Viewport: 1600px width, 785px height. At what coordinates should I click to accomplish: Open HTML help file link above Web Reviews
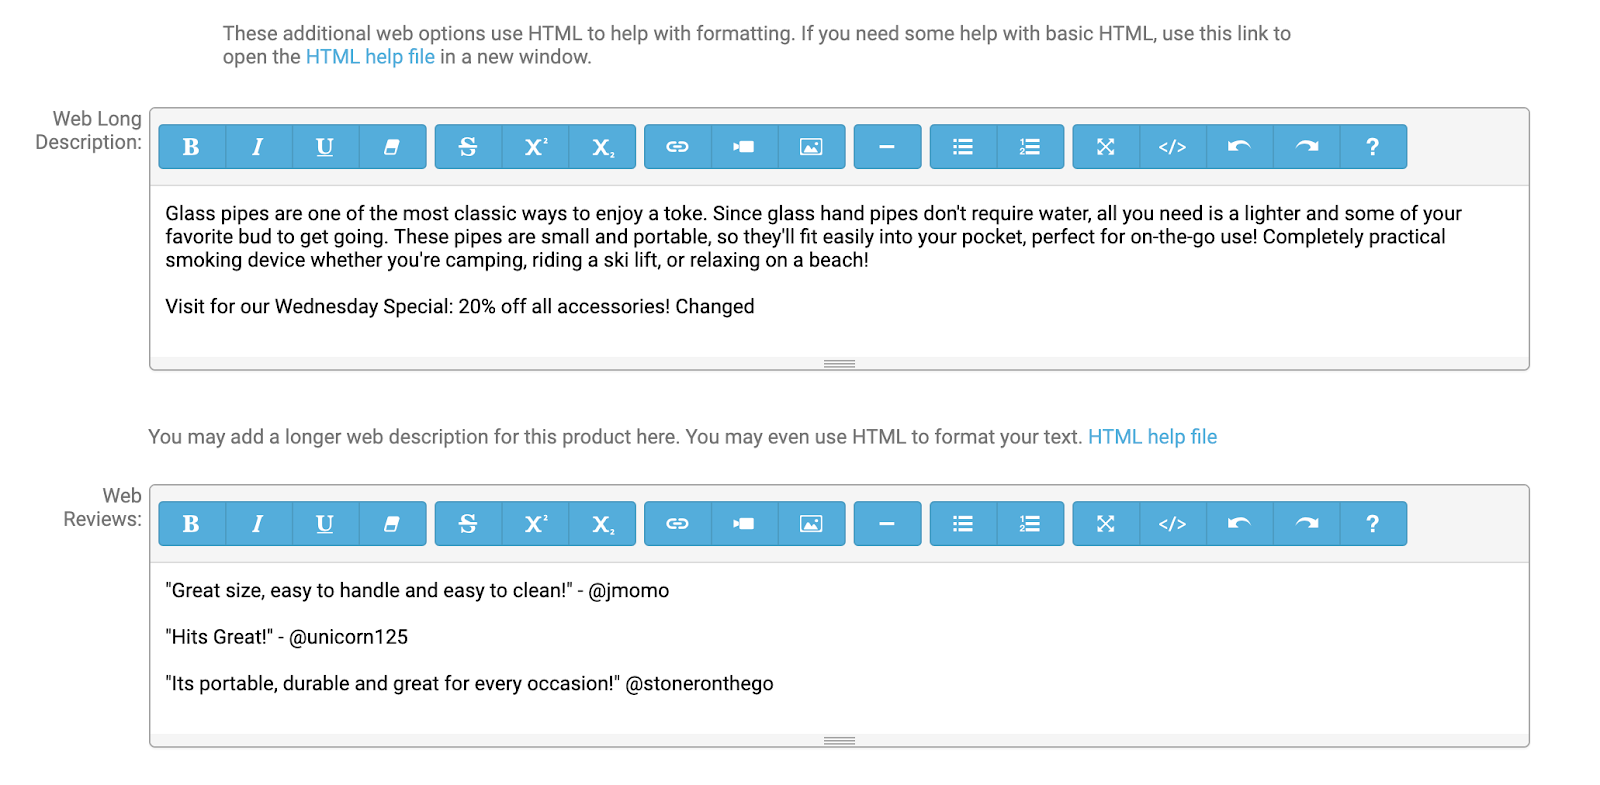[x=1152, y=437]
